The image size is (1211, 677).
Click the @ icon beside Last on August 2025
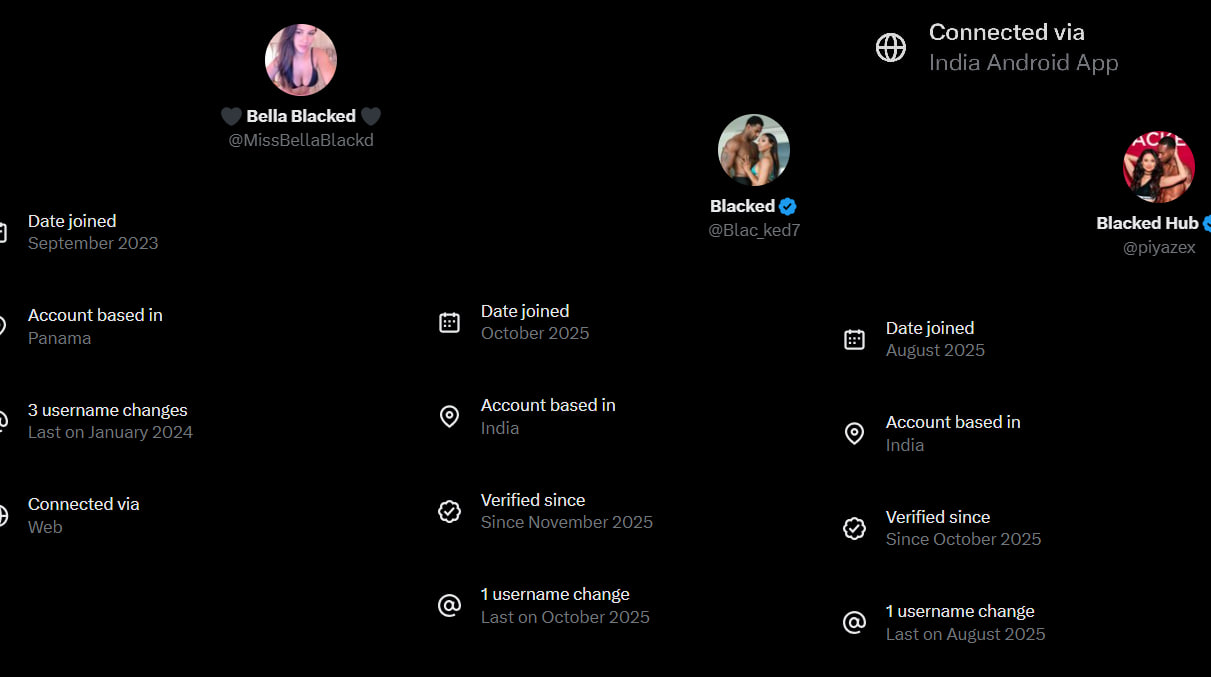(x=854, y=622)
